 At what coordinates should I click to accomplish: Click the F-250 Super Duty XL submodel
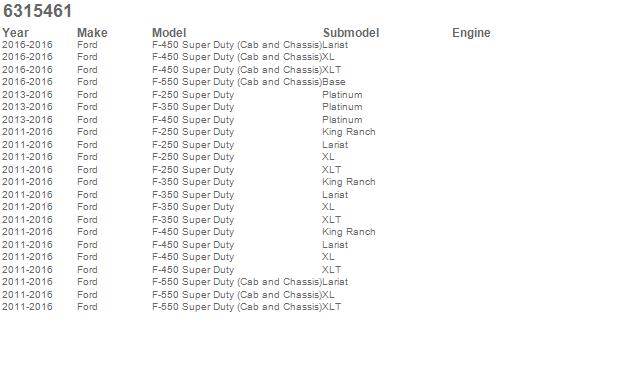[x=328, y=157]
